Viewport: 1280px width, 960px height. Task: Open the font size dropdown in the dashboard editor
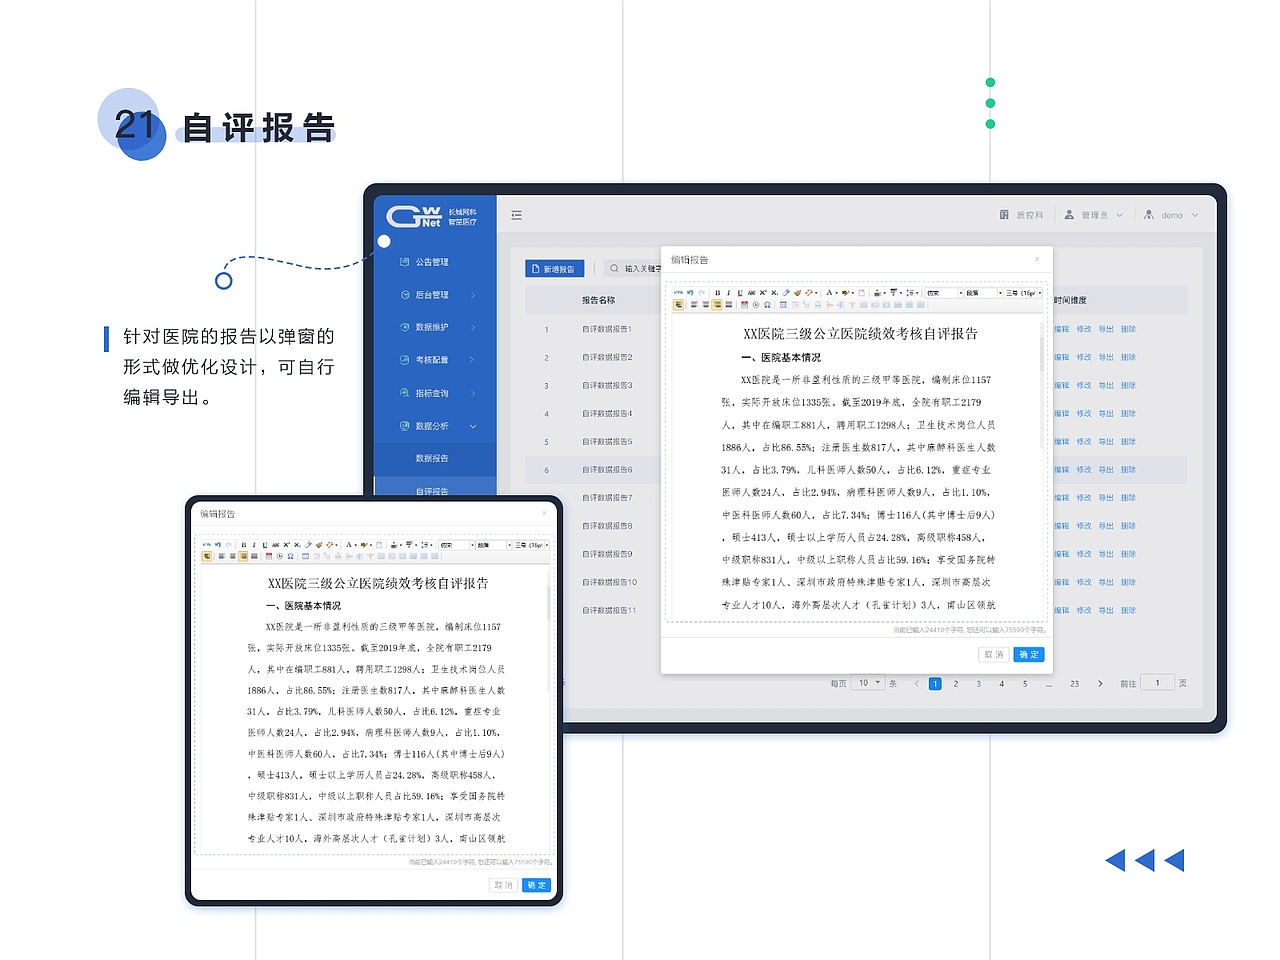coord(1024,293)
